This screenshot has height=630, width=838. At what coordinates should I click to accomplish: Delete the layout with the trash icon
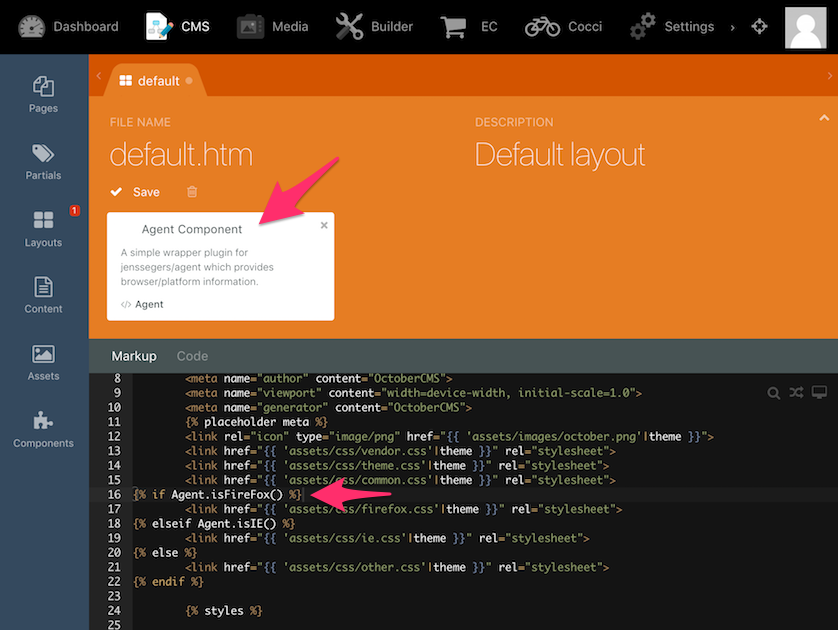click(x=192, y=192)
